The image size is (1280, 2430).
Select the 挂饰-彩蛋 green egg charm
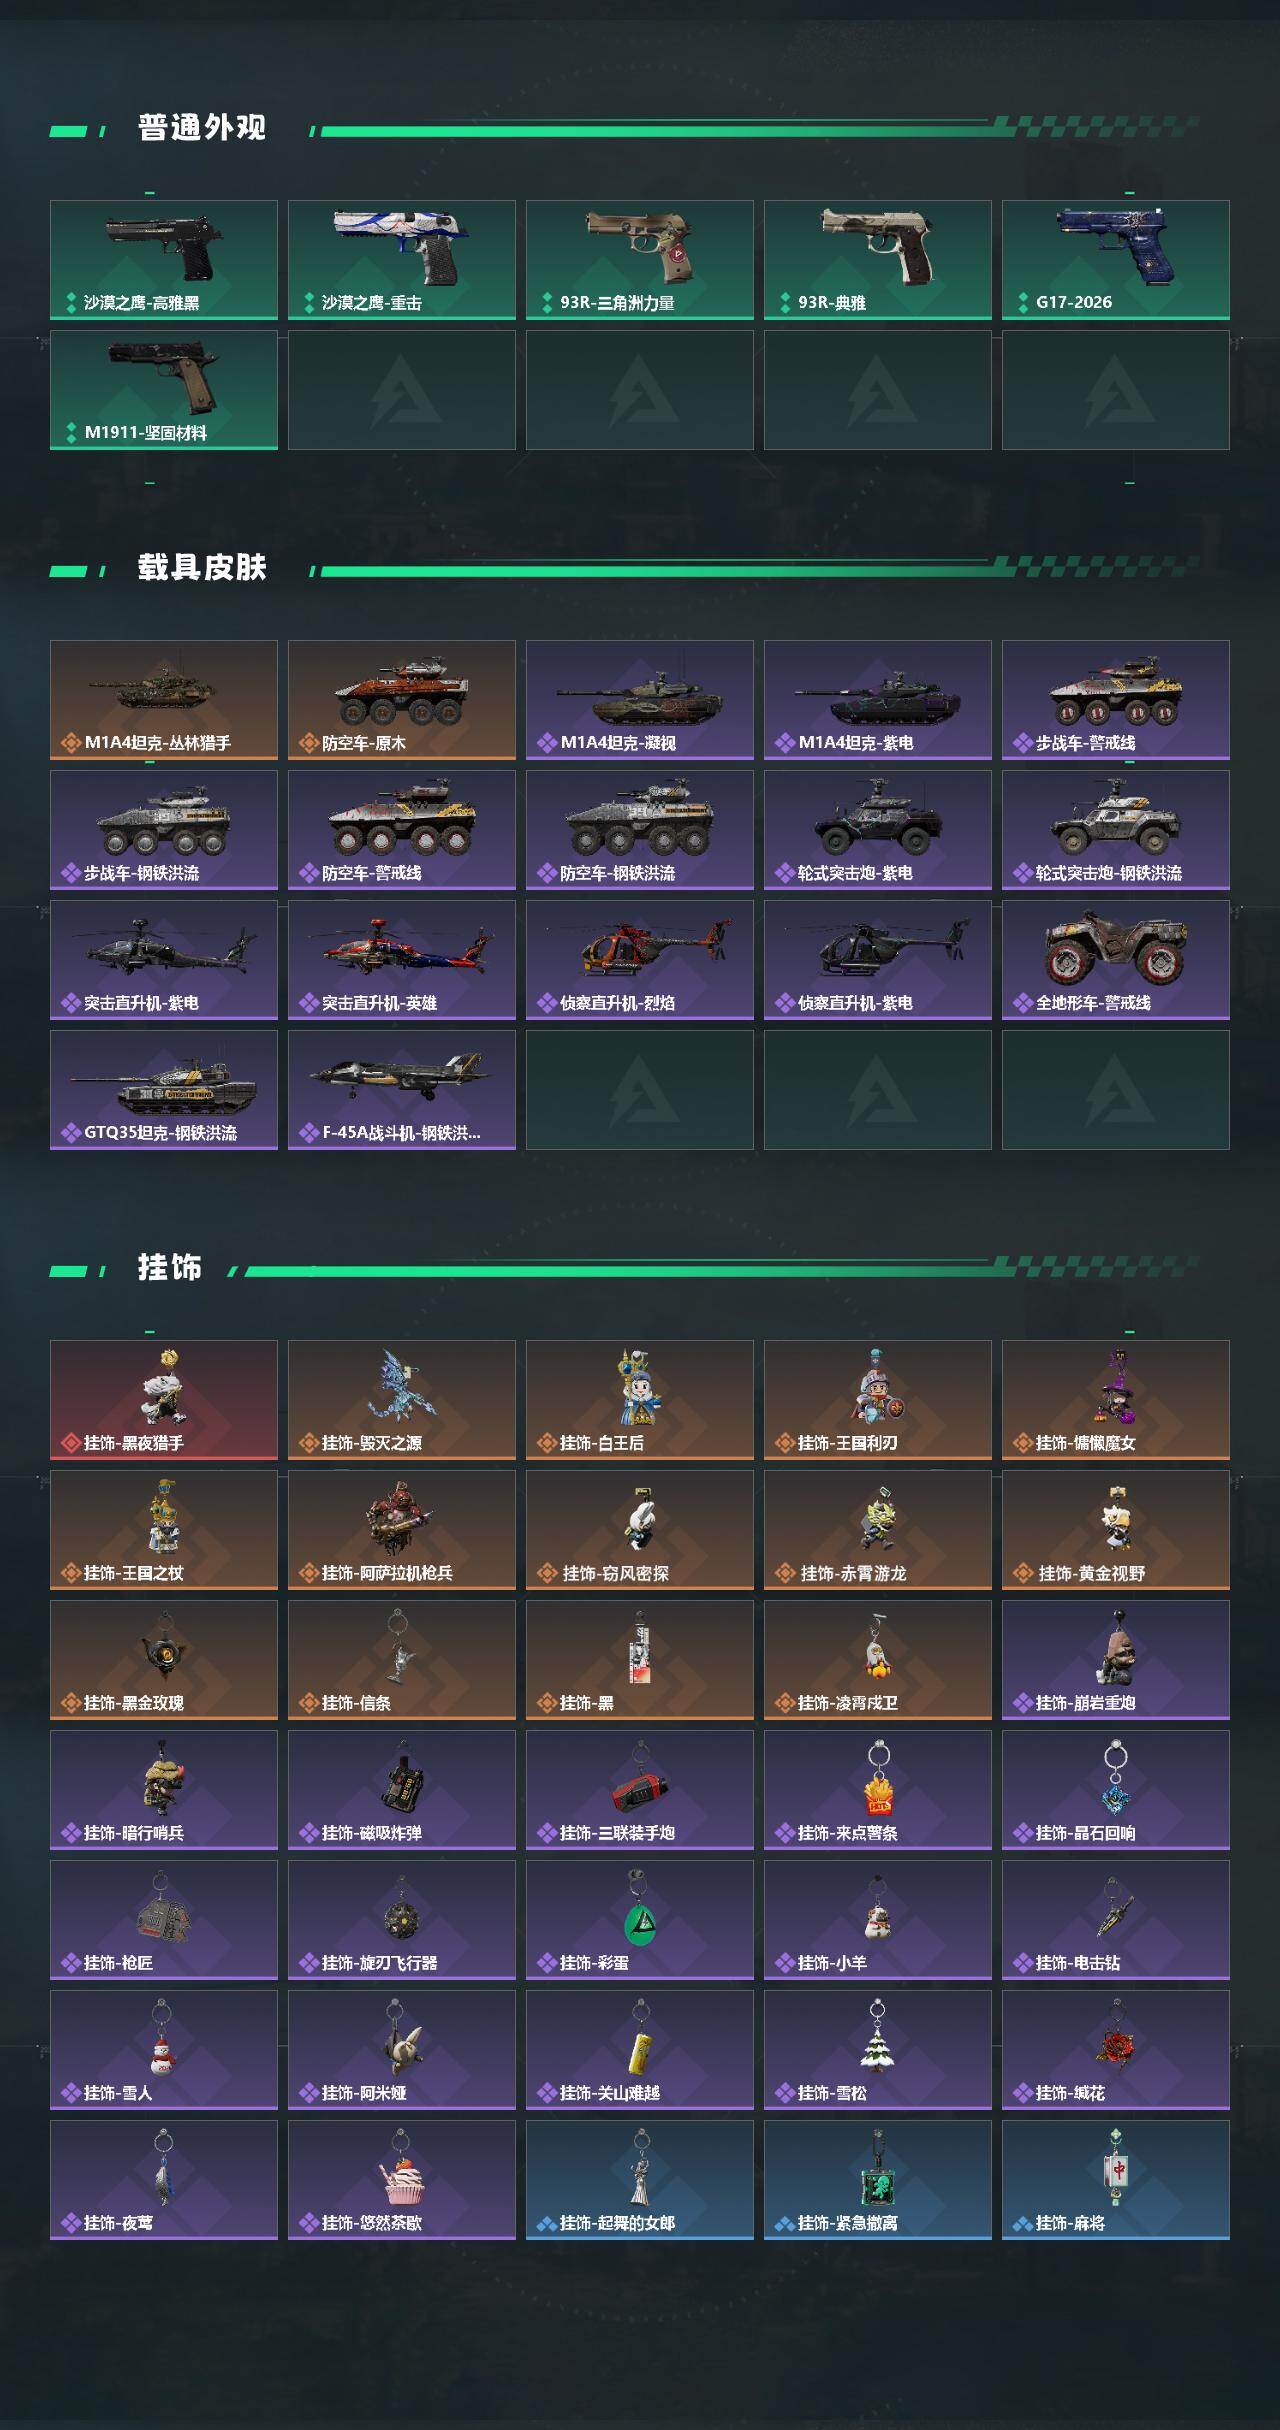(x=640, y=1920)
